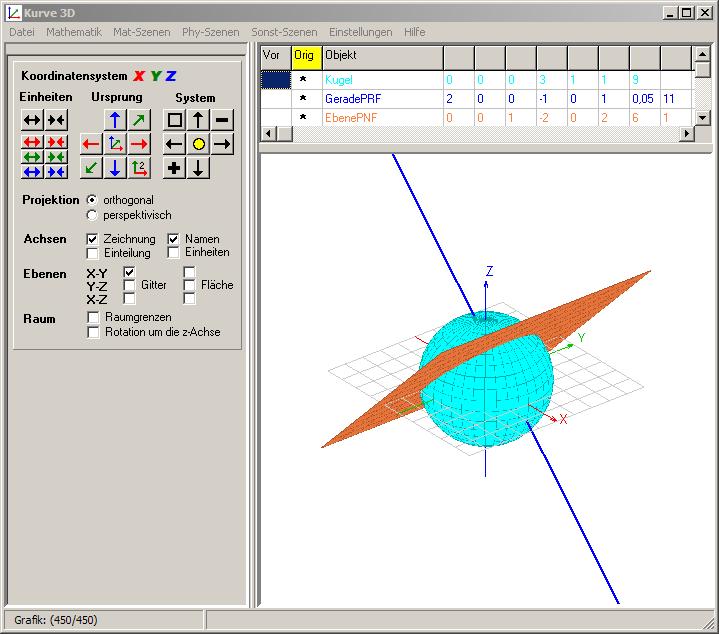Click the dark blue Vor cell of Kugel

(275, 79)
